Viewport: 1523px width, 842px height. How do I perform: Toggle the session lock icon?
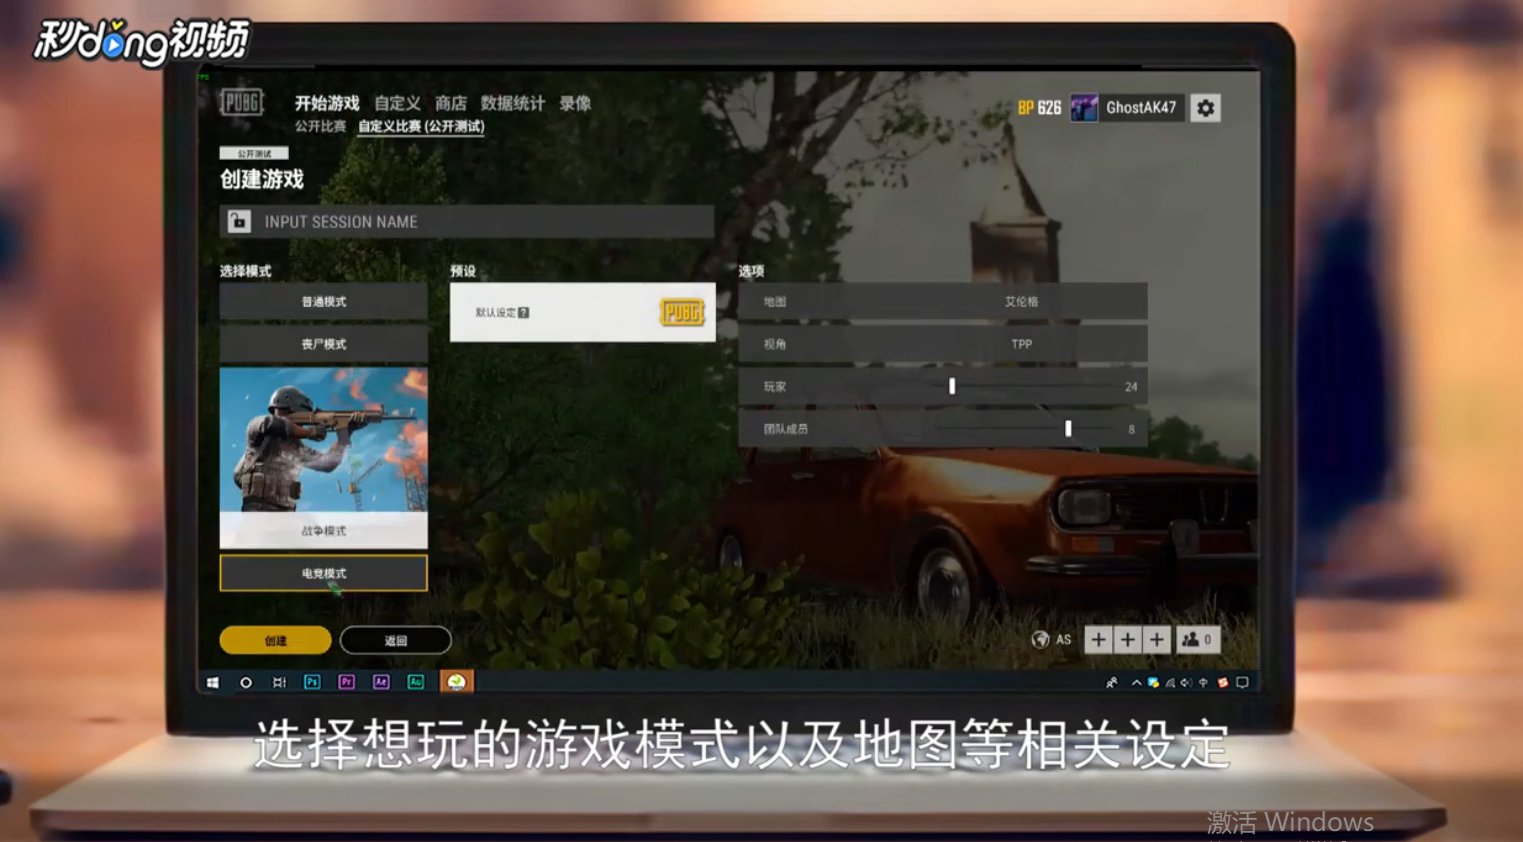238,221
